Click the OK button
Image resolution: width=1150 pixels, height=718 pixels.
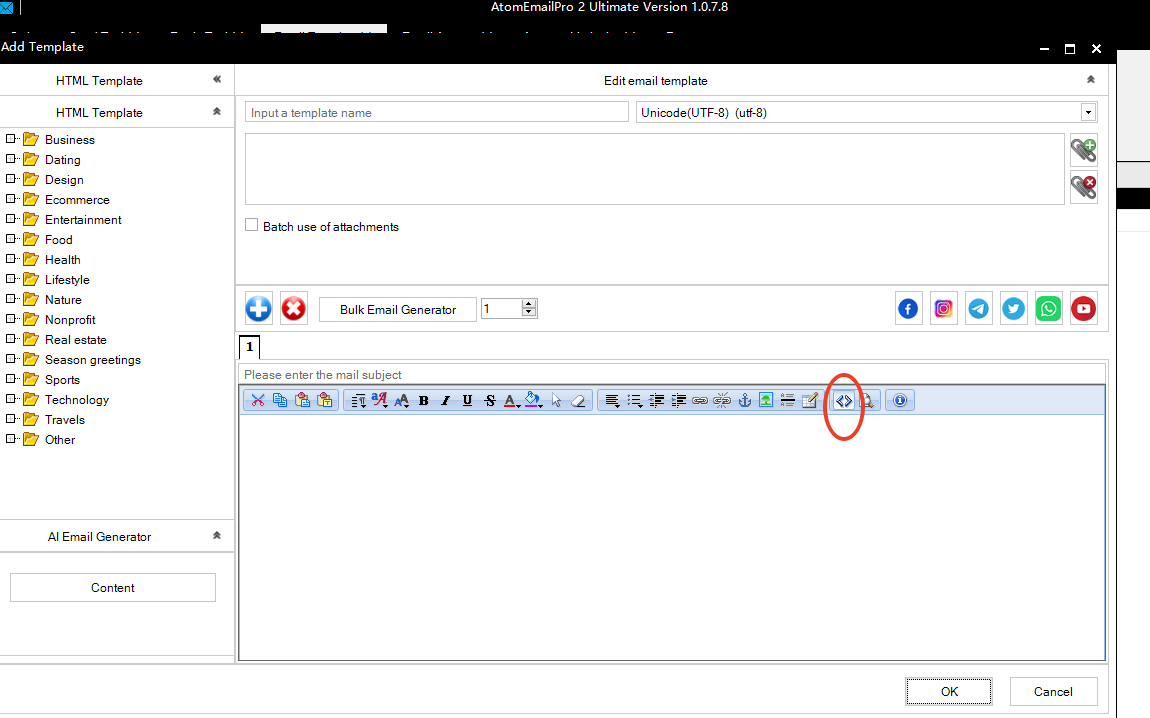[x=949, y=692]
